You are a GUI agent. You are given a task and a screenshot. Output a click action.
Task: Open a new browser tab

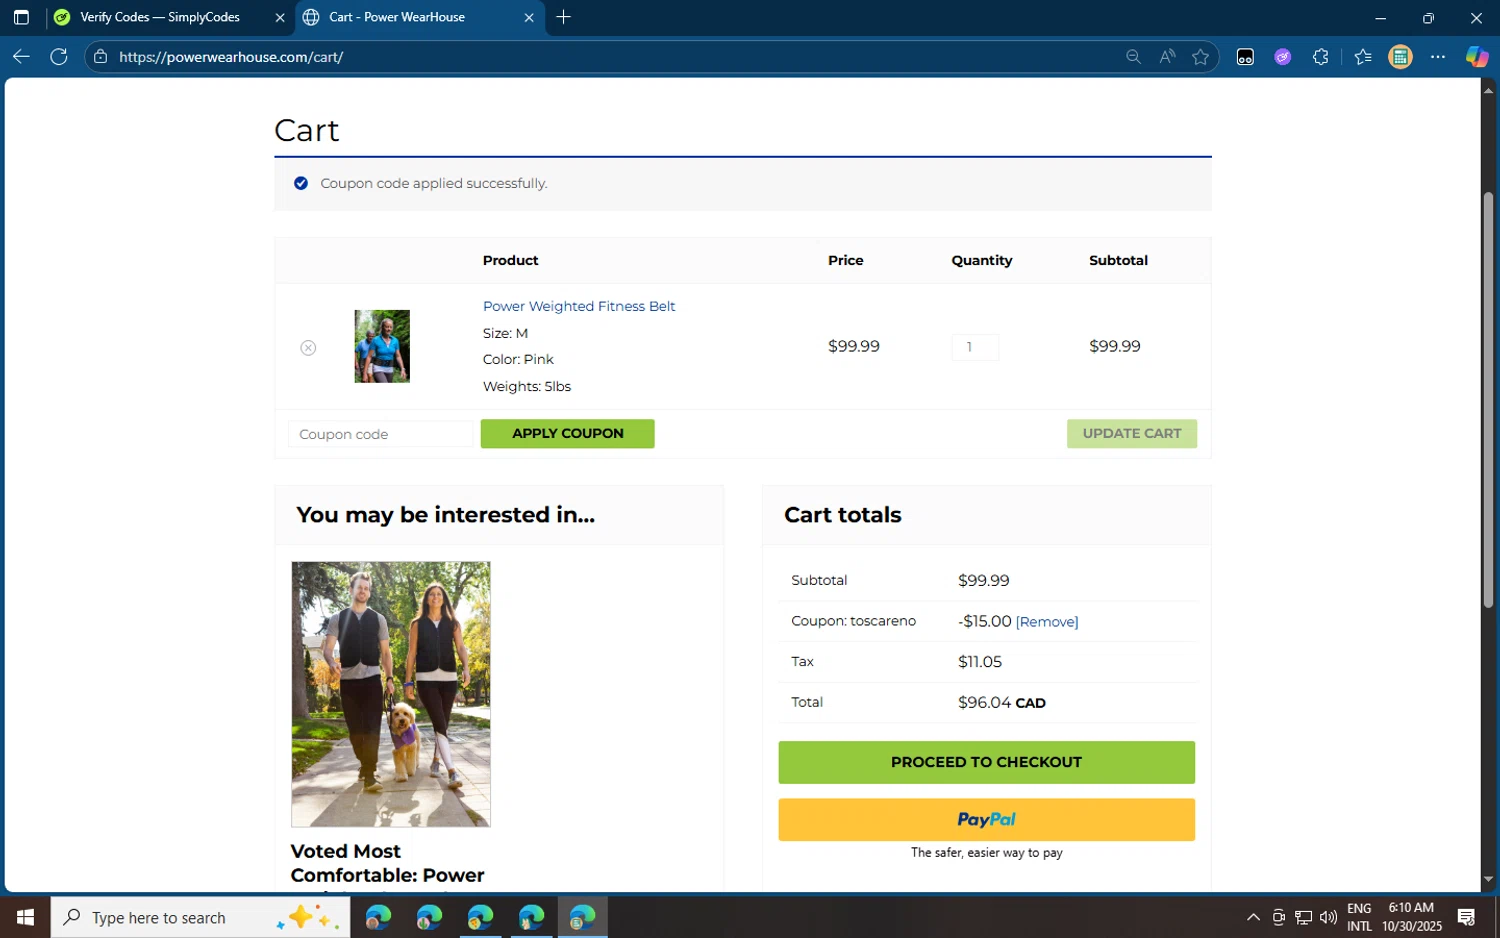tap(564, 17)
